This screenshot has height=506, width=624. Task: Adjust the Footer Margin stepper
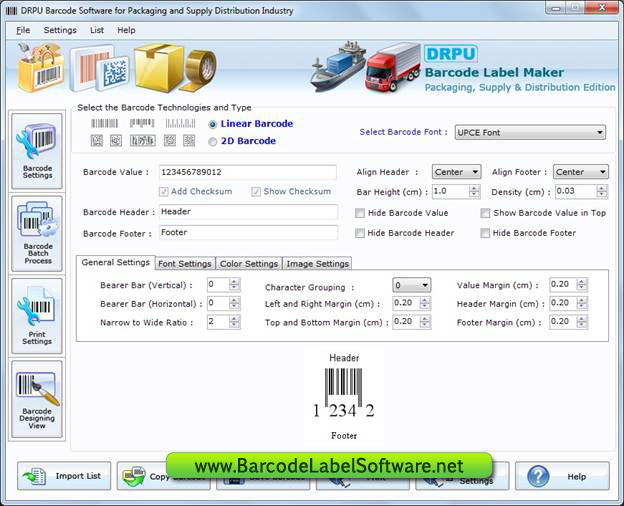tap(581, 322)
